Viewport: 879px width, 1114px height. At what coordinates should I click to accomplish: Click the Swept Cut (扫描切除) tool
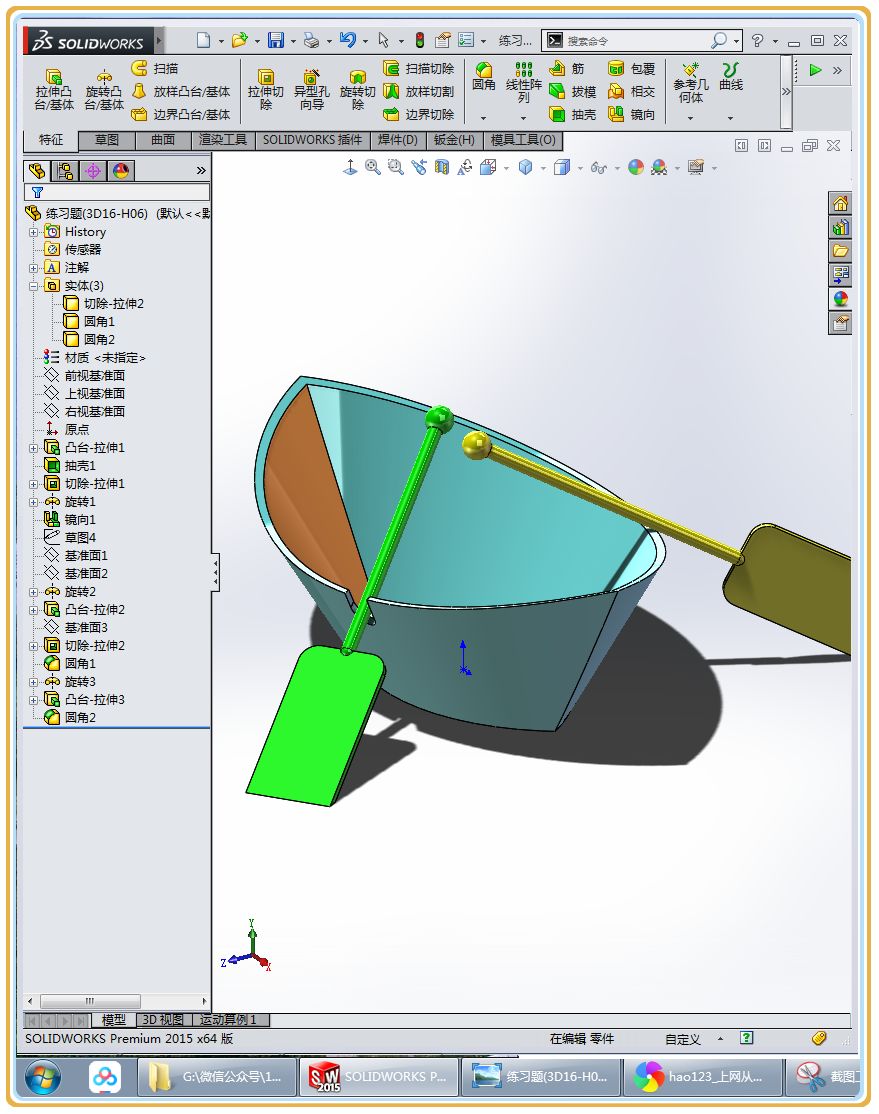point(419,68)
